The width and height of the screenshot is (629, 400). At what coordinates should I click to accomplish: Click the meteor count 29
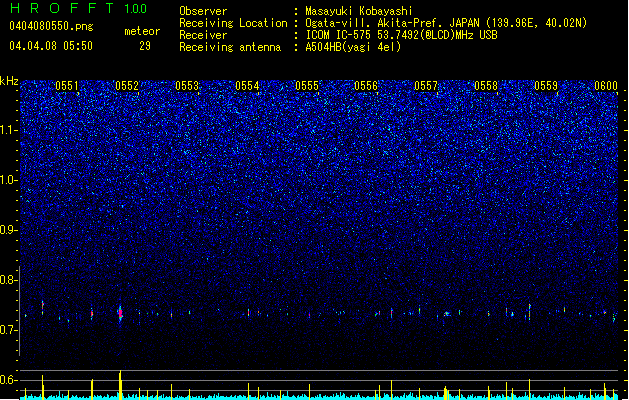coord(145,46)
